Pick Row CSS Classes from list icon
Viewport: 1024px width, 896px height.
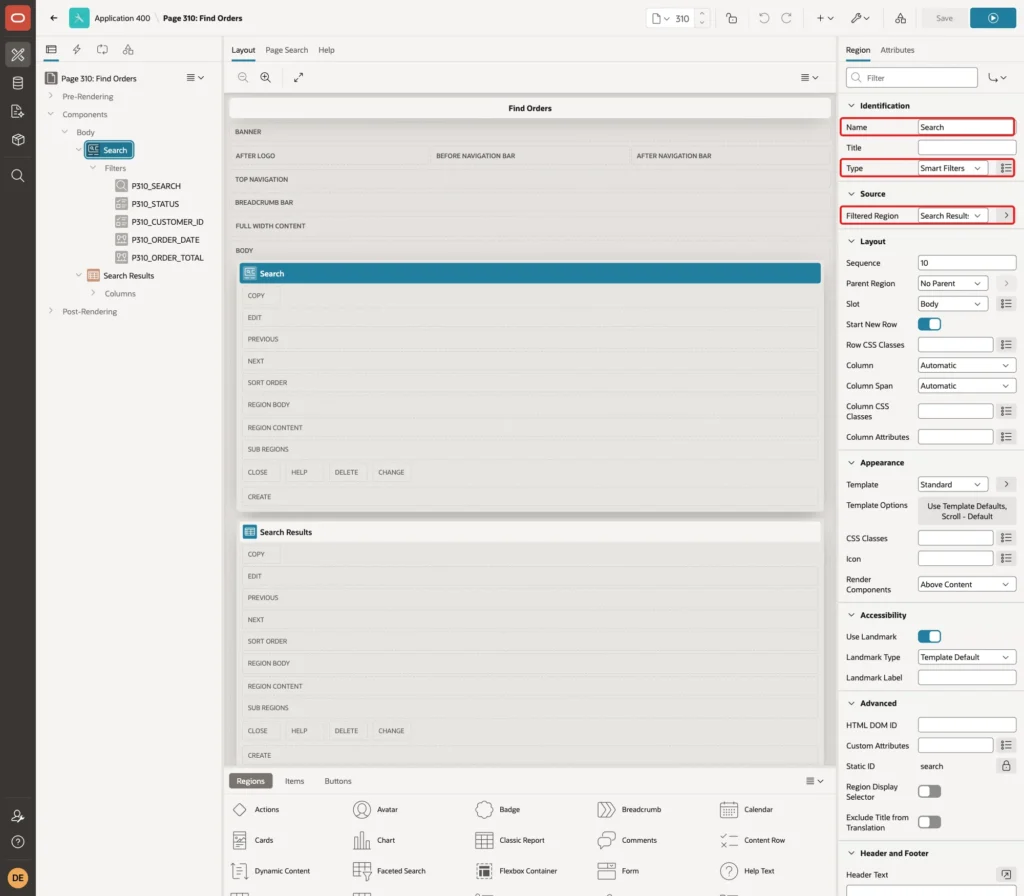pos(1006,345)
